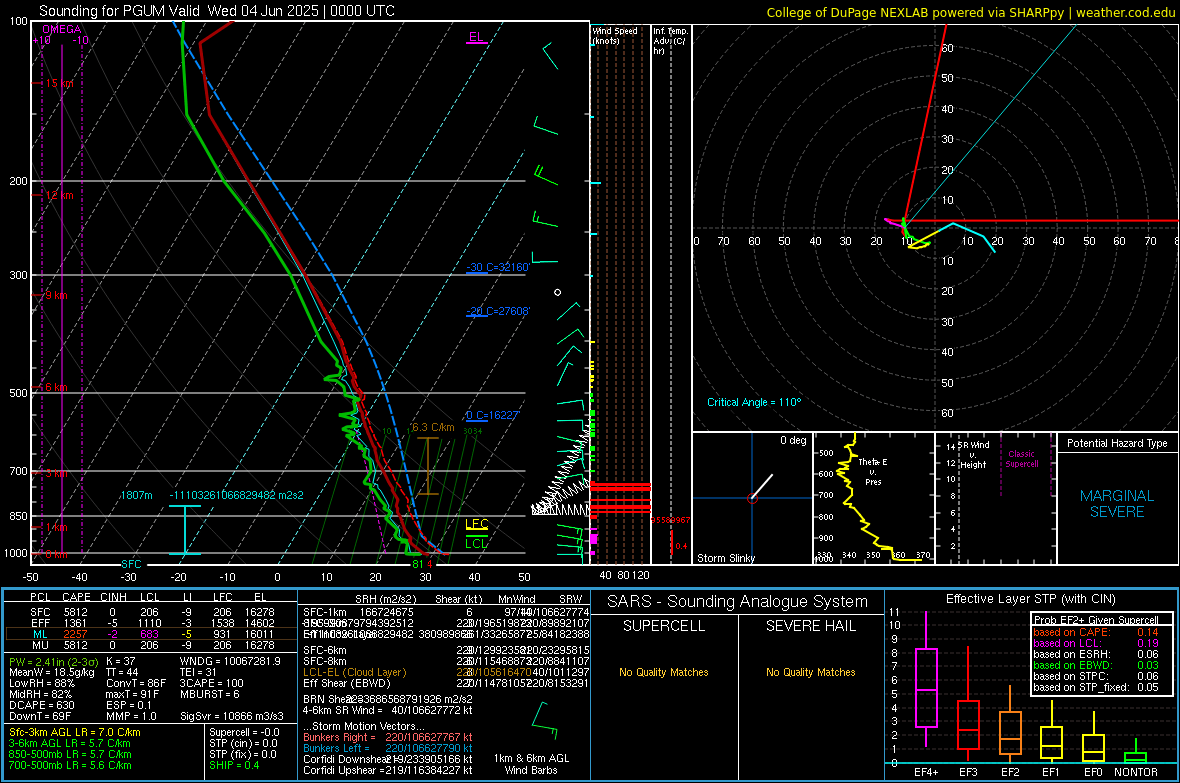Click the magenta EL marker on the skew-T
The height and width of the screenshot is (783, 1180).
click(476, 37)
